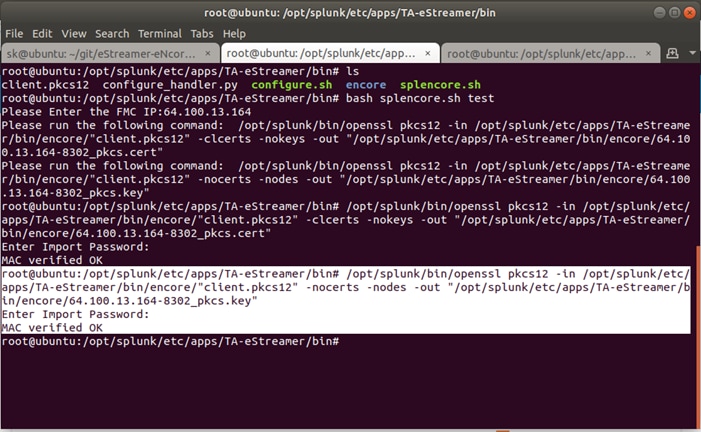Screen dimensions: 701x432
Task: Click the highlighted 'Enter Import Password:' line
Action: [x=75, y=314]
